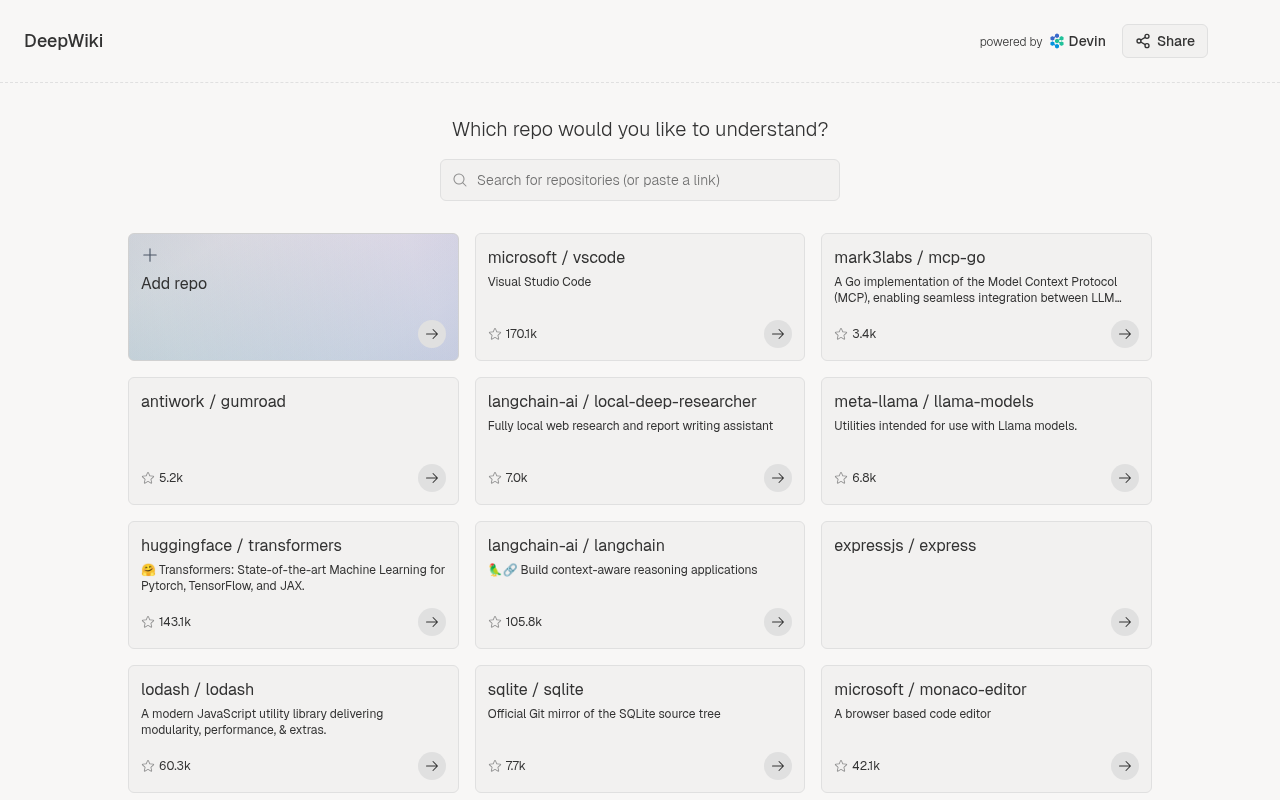This screenshot has width=1280, height=800.
Task: Click the Add repo label
Action: [174, 283]
